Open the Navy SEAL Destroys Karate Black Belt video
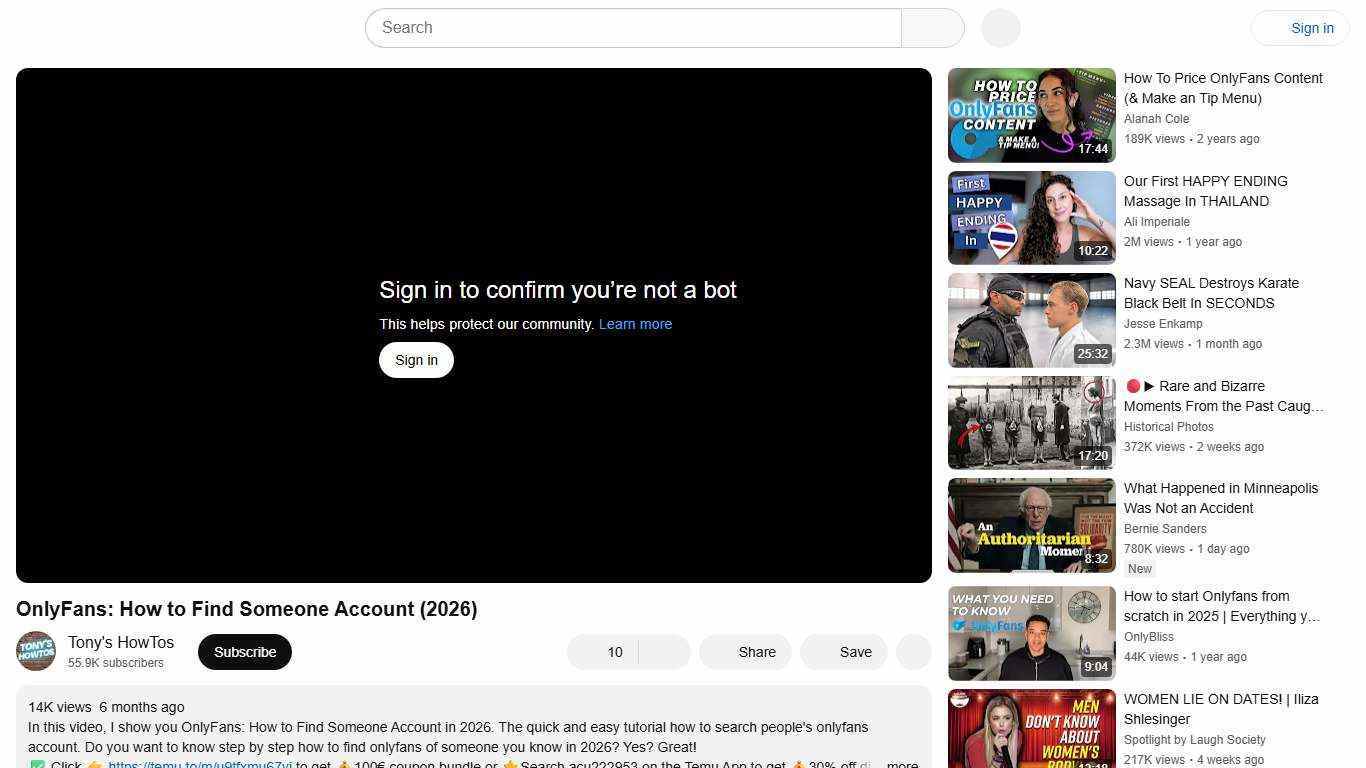The width and height of the screenshot is (1366, 768). (x=1031, y=319)
